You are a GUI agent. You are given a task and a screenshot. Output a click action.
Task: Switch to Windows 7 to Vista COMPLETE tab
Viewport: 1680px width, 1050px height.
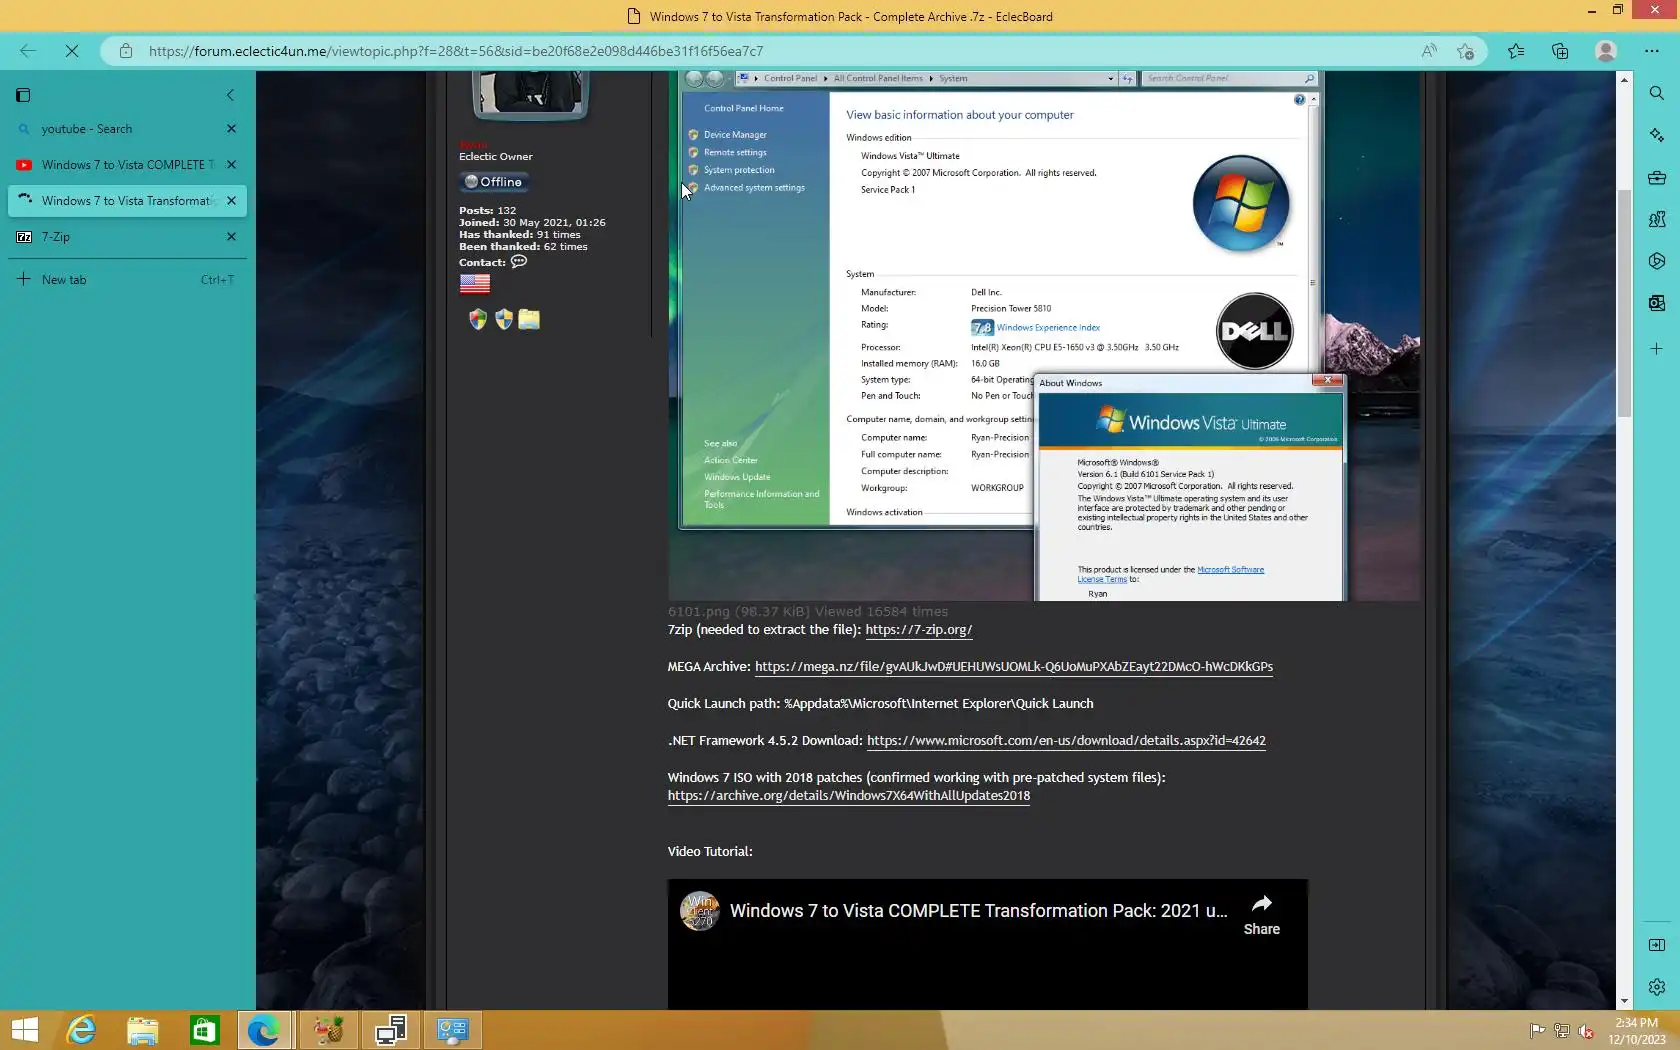point(127,165)
